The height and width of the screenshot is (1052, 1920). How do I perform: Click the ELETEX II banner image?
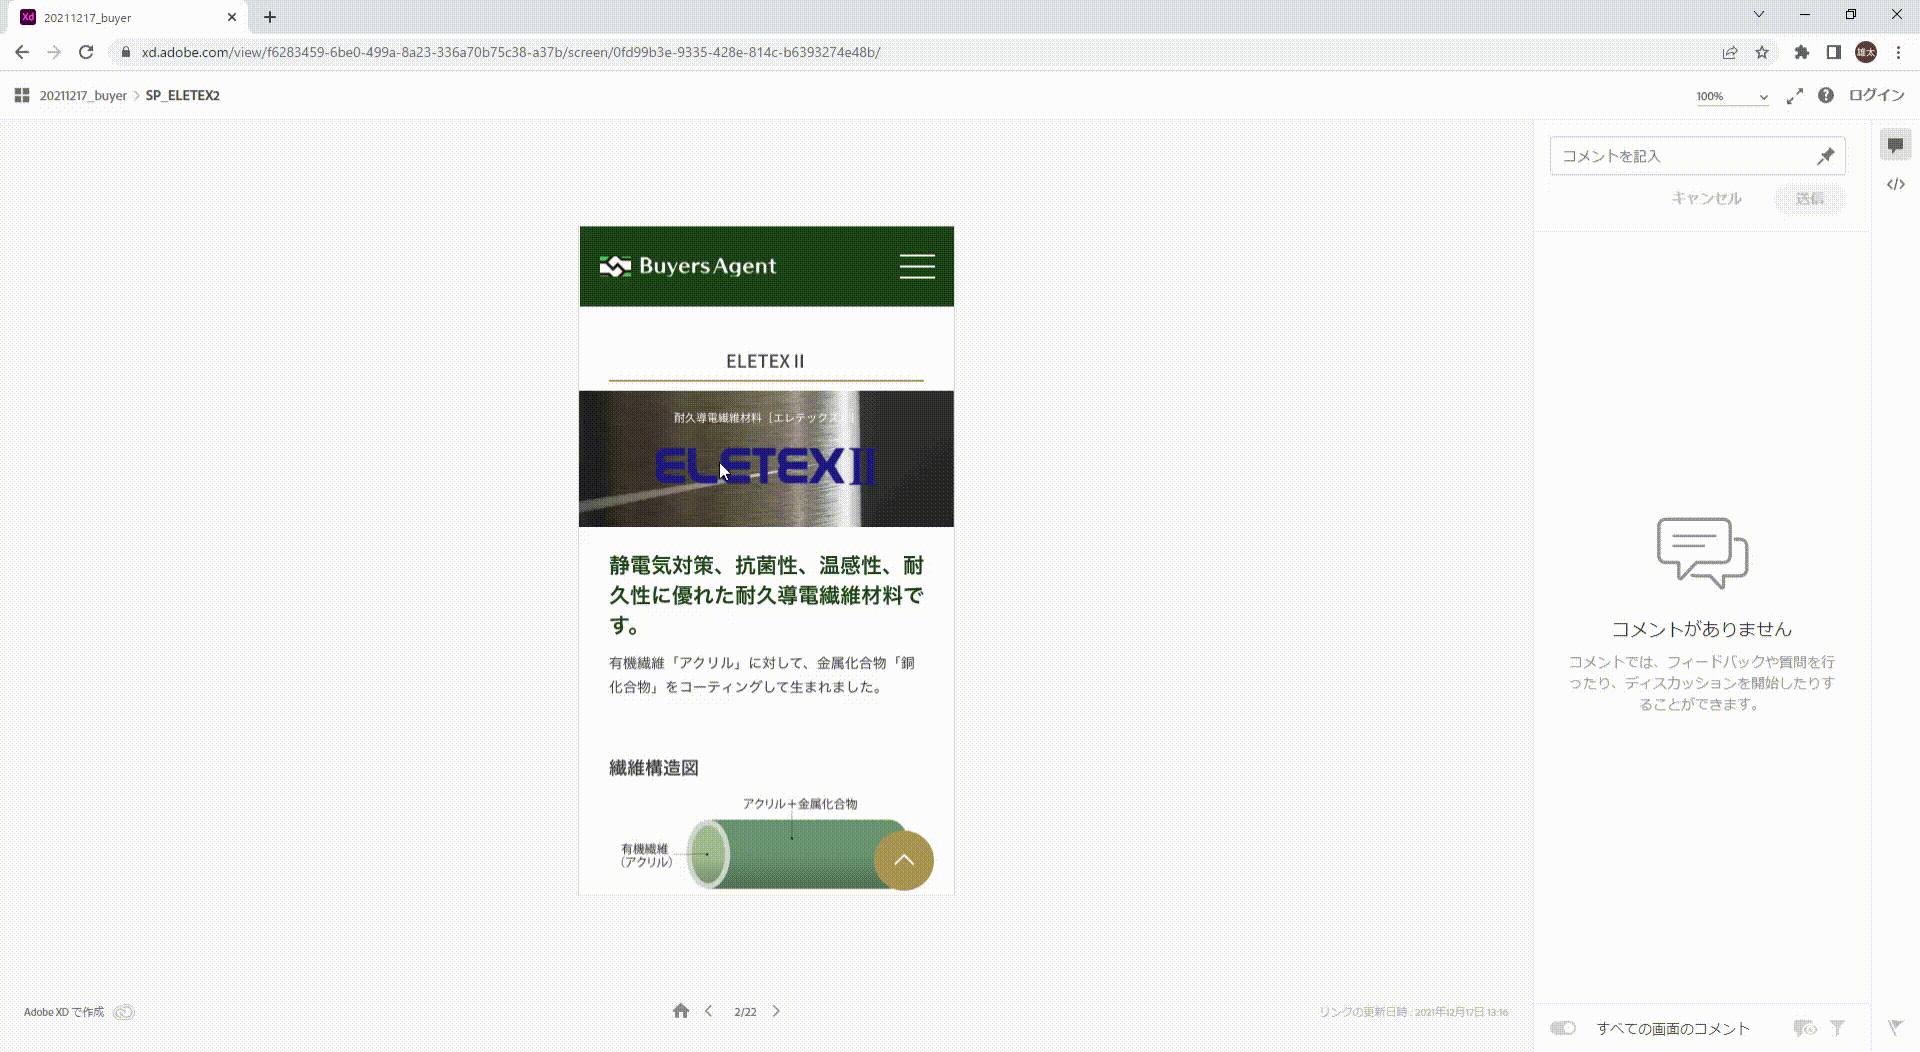(766, 459)
